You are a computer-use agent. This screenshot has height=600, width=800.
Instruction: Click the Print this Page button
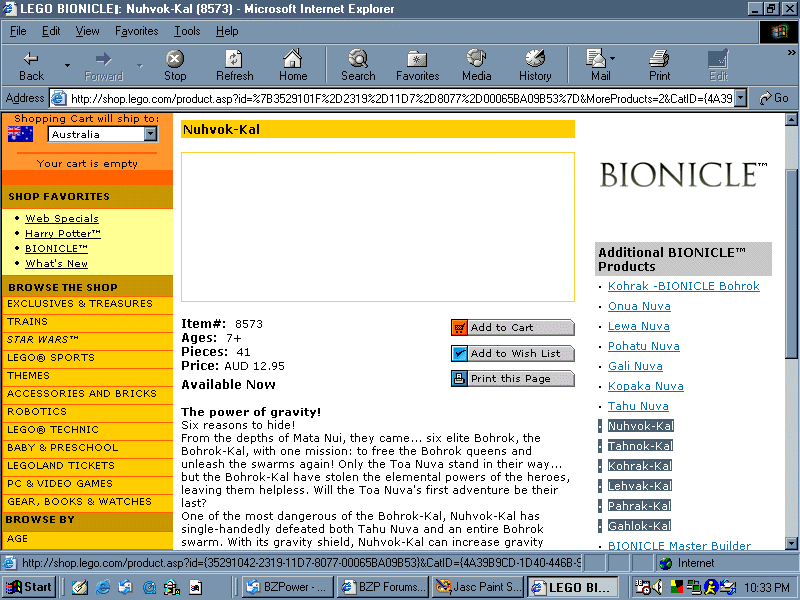pos(513,379)
